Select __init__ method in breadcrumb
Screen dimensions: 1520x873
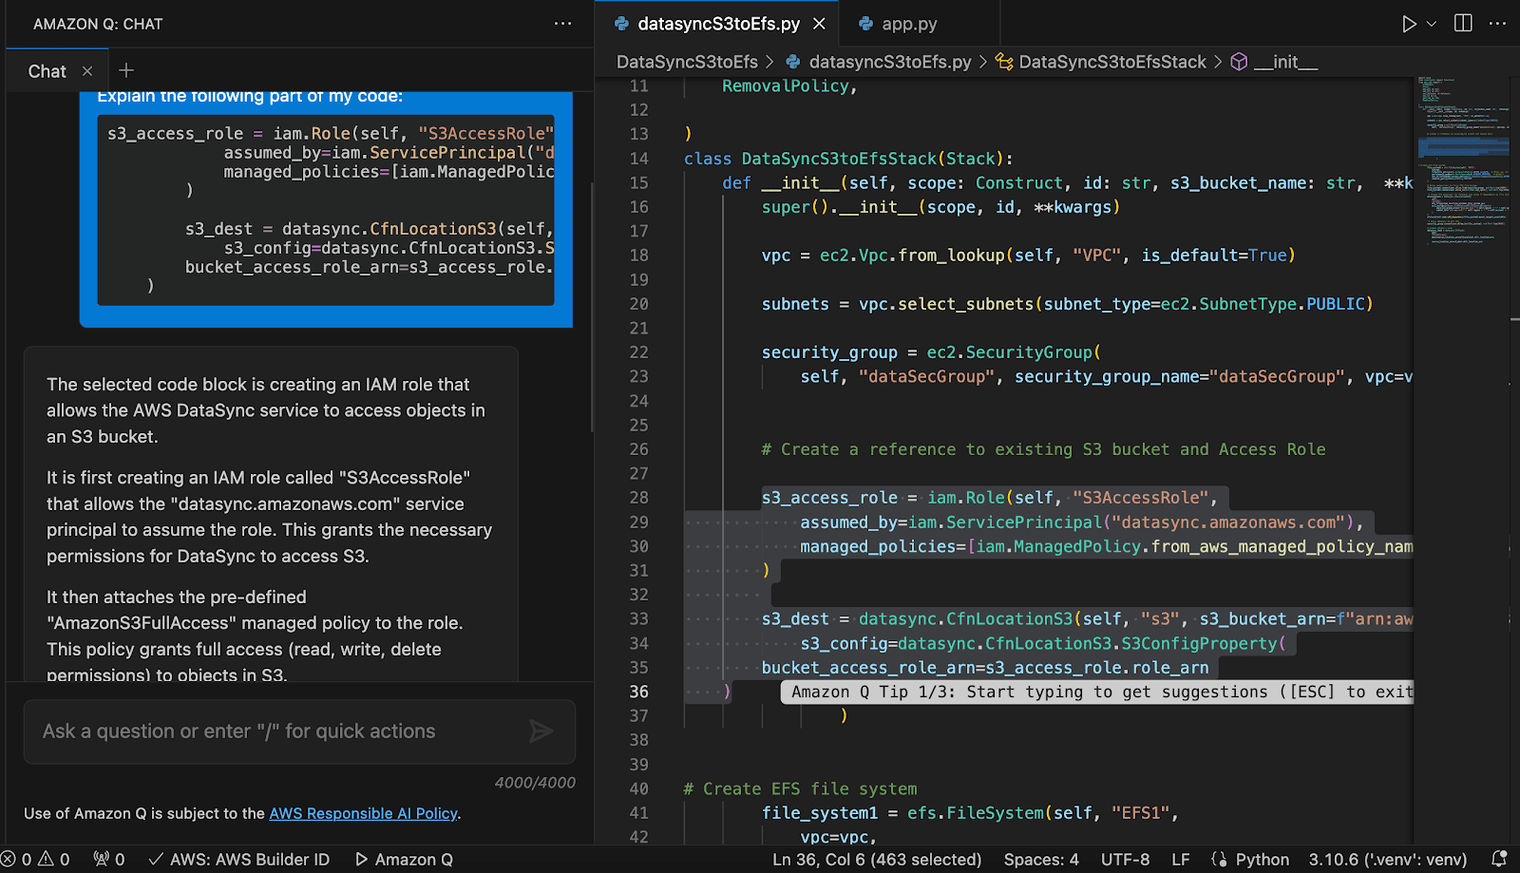(x=1285, y=62)
